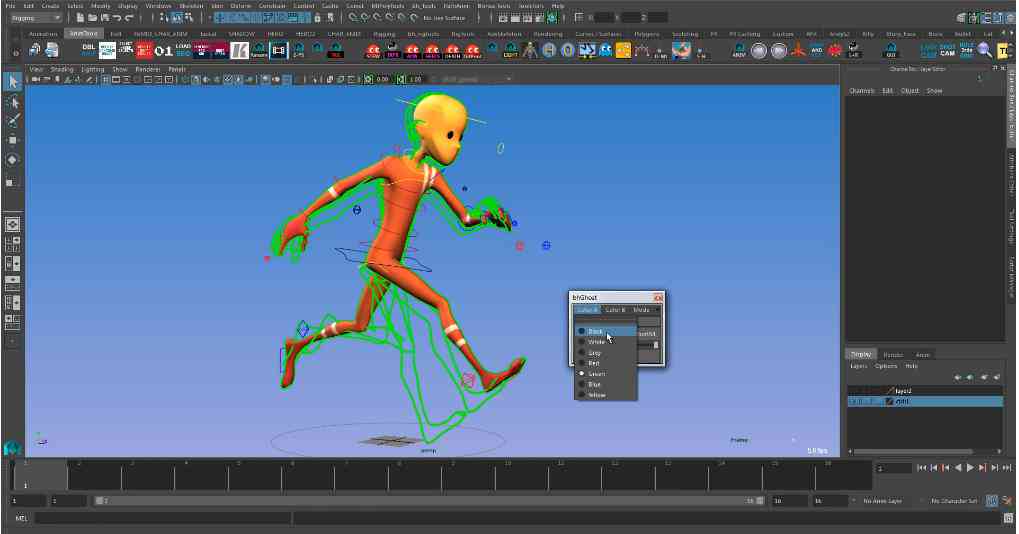
Task: Switch to the Anim layer tab
Action: coord(923,355)
